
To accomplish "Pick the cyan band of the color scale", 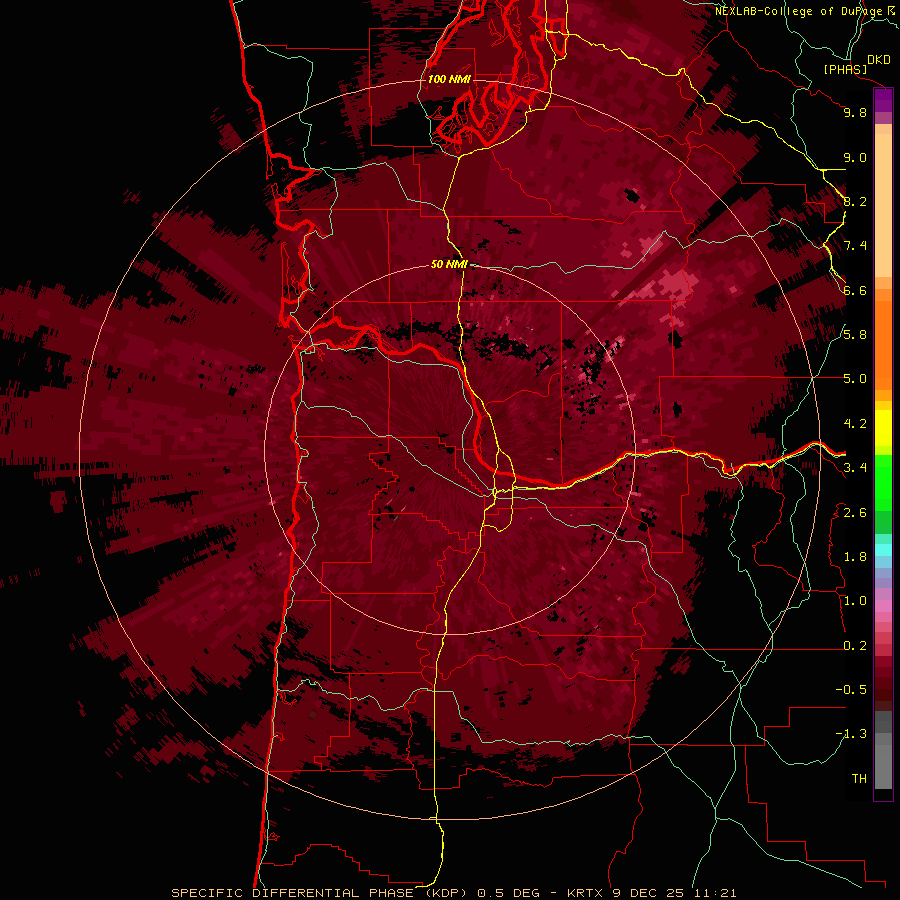I will [x=883, y=550].
